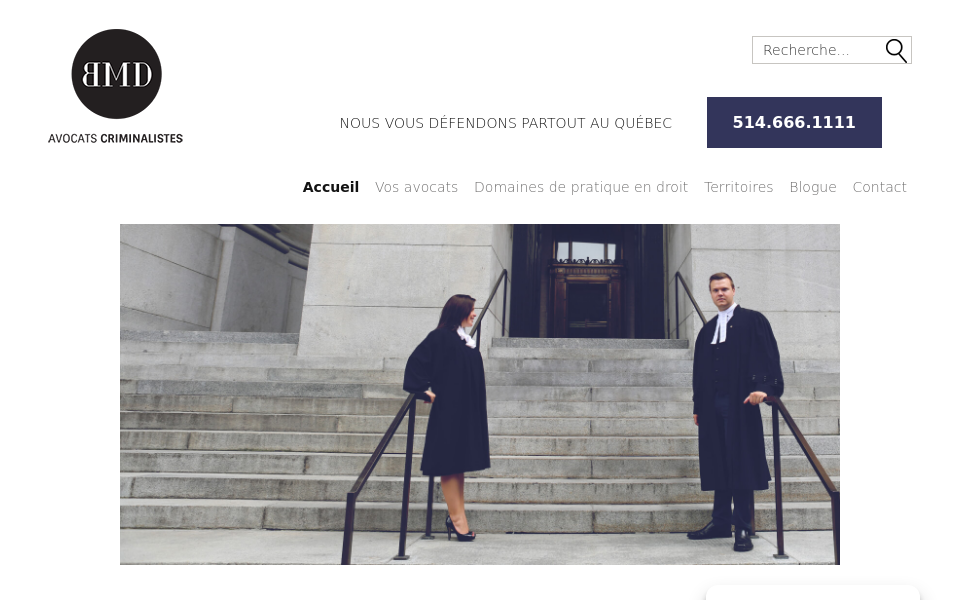Call the 514.666.1111 phone button

tap(794, 122)
